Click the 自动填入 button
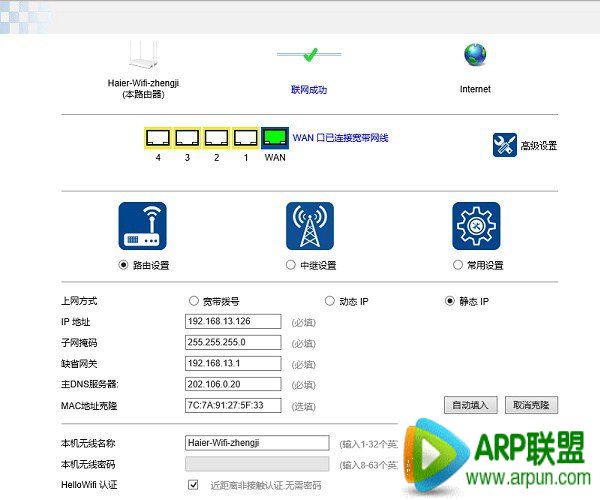Screen dimensions: 600x500 (470, 405)
